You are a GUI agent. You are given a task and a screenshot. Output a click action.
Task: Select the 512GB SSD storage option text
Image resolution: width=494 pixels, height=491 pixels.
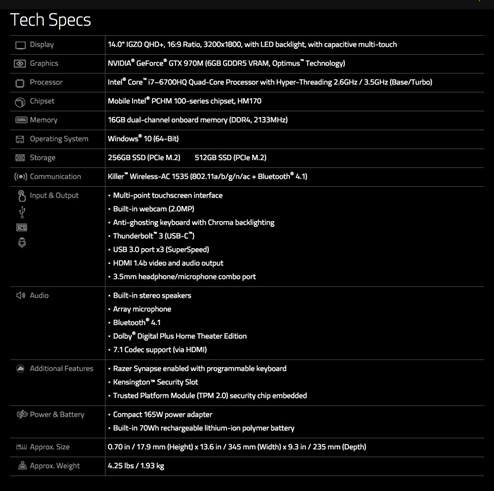coord(230,158)
